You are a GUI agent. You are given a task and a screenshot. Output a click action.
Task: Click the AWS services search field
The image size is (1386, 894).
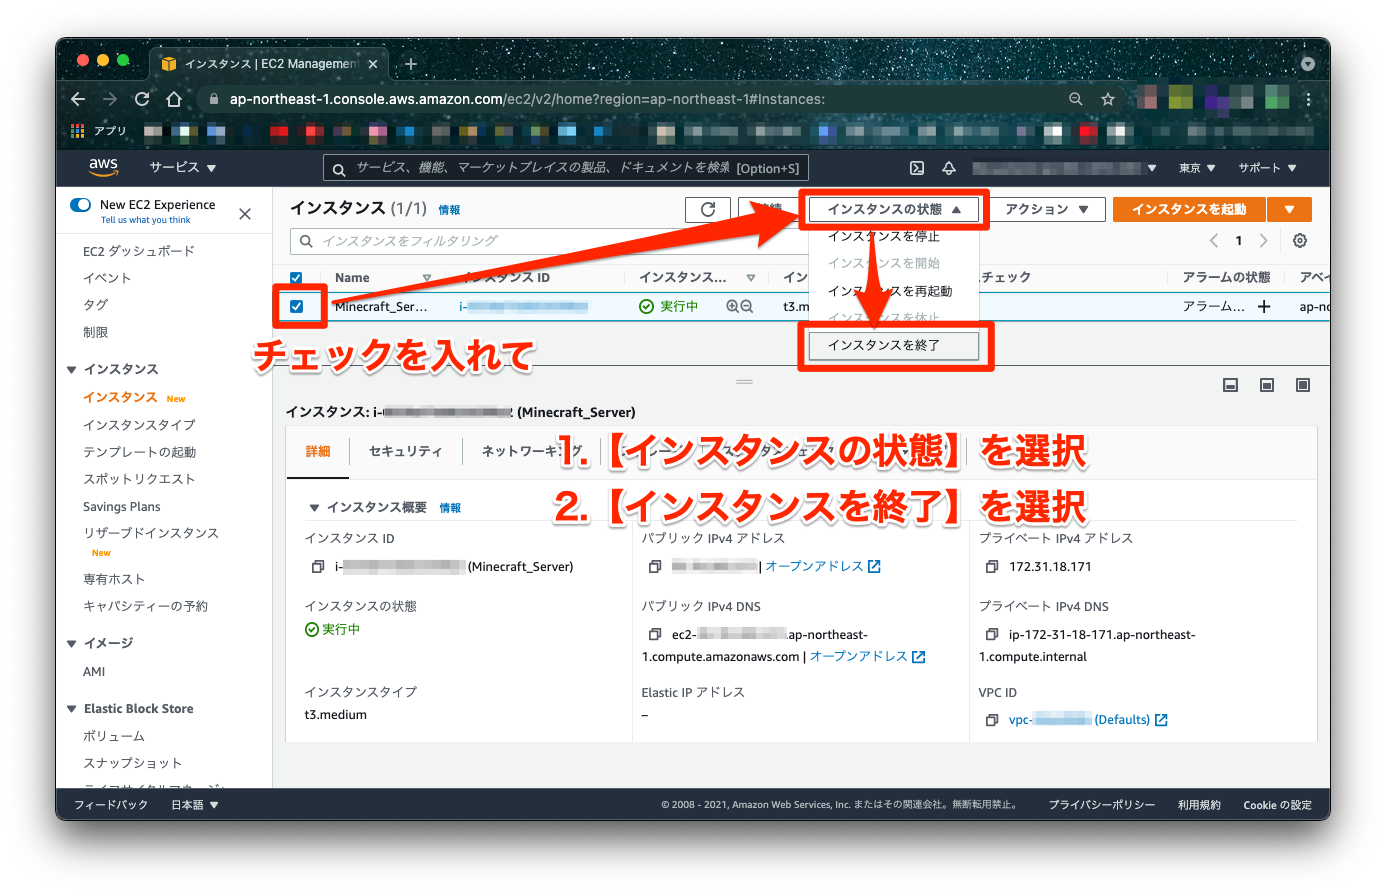[566, 168]
